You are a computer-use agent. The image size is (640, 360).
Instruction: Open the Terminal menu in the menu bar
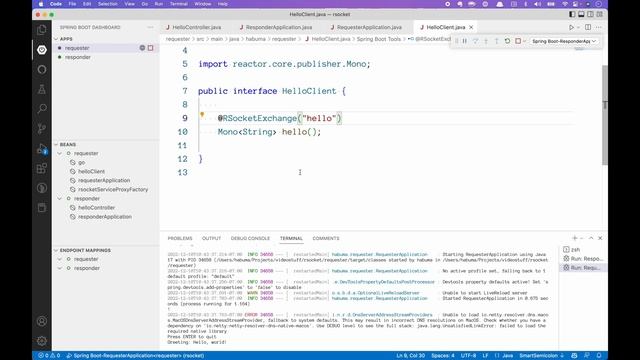tap(178, 4)
